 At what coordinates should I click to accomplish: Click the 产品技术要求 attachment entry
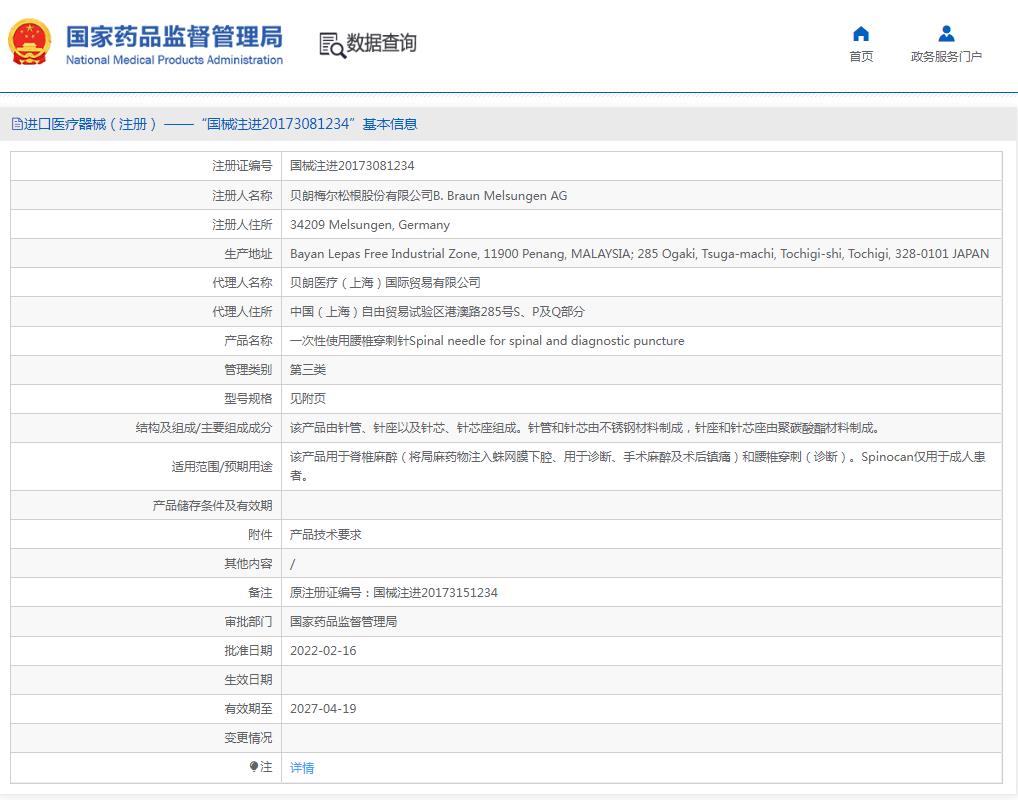(x=325, y=535)
